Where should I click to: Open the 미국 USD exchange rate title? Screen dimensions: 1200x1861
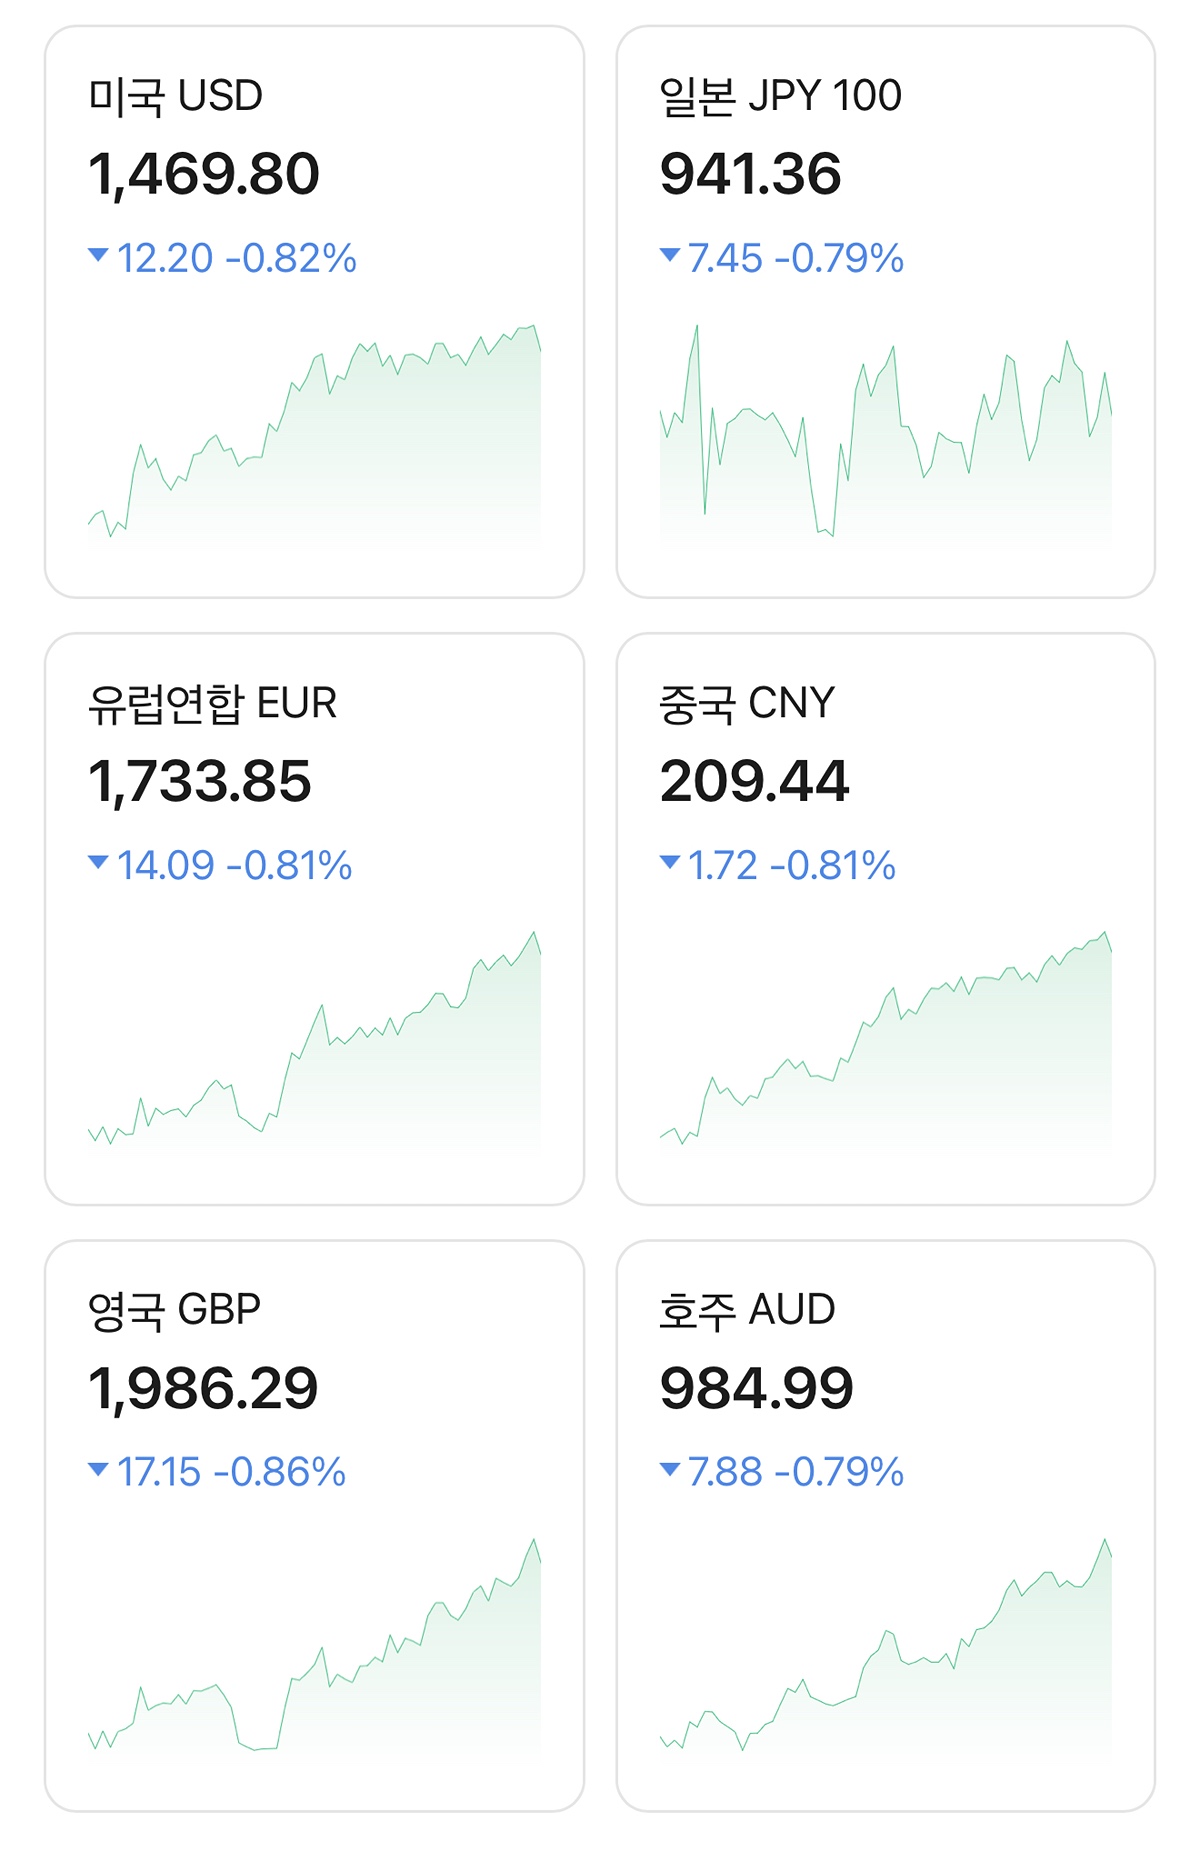tap(176, 97)
